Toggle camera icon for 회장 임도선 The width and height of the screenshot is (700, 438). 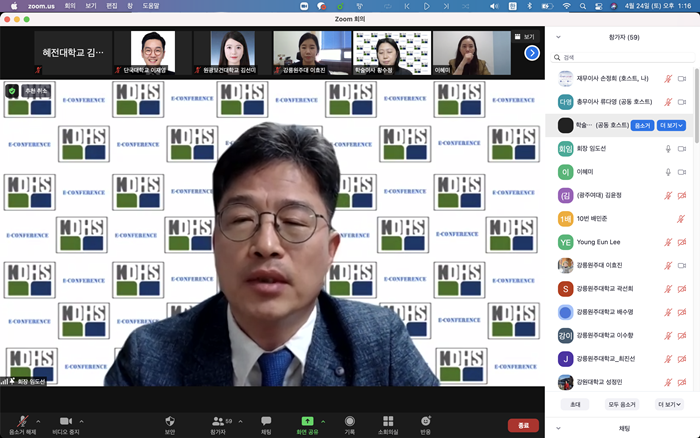682,149
